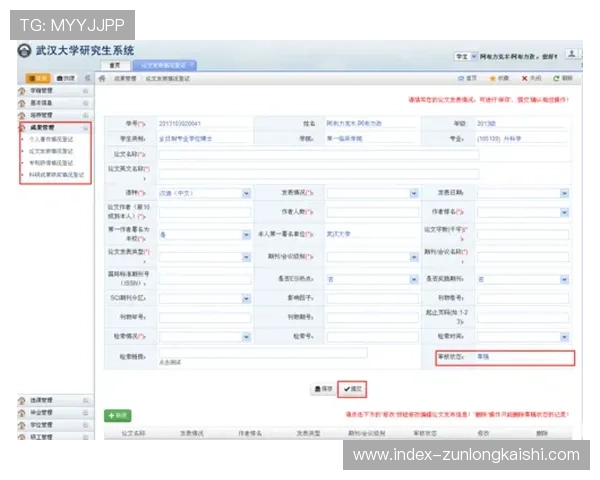Open the 学生 role dropdown at top right

(466, 57)
